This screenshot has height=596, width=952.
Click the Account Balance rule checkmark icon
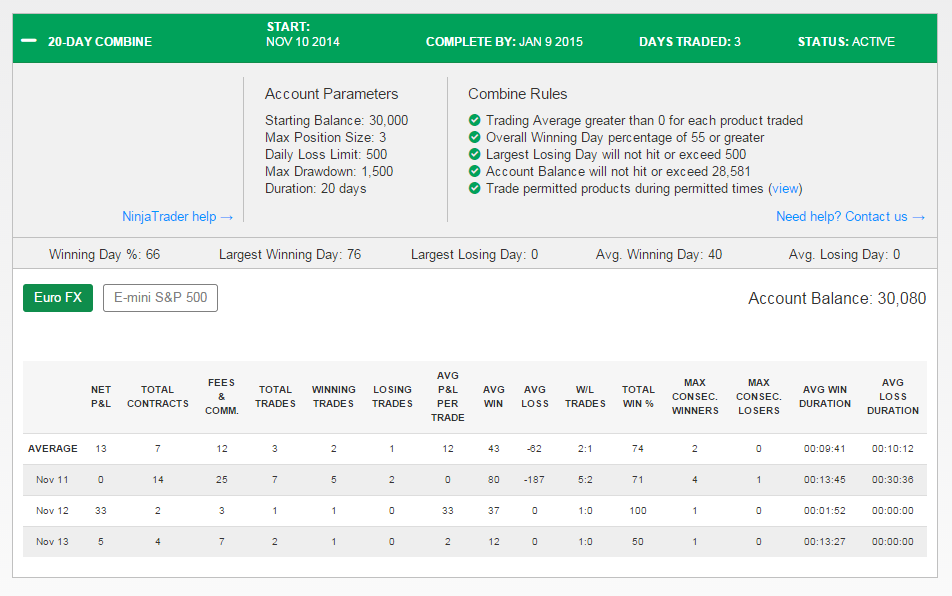point(475,171)
